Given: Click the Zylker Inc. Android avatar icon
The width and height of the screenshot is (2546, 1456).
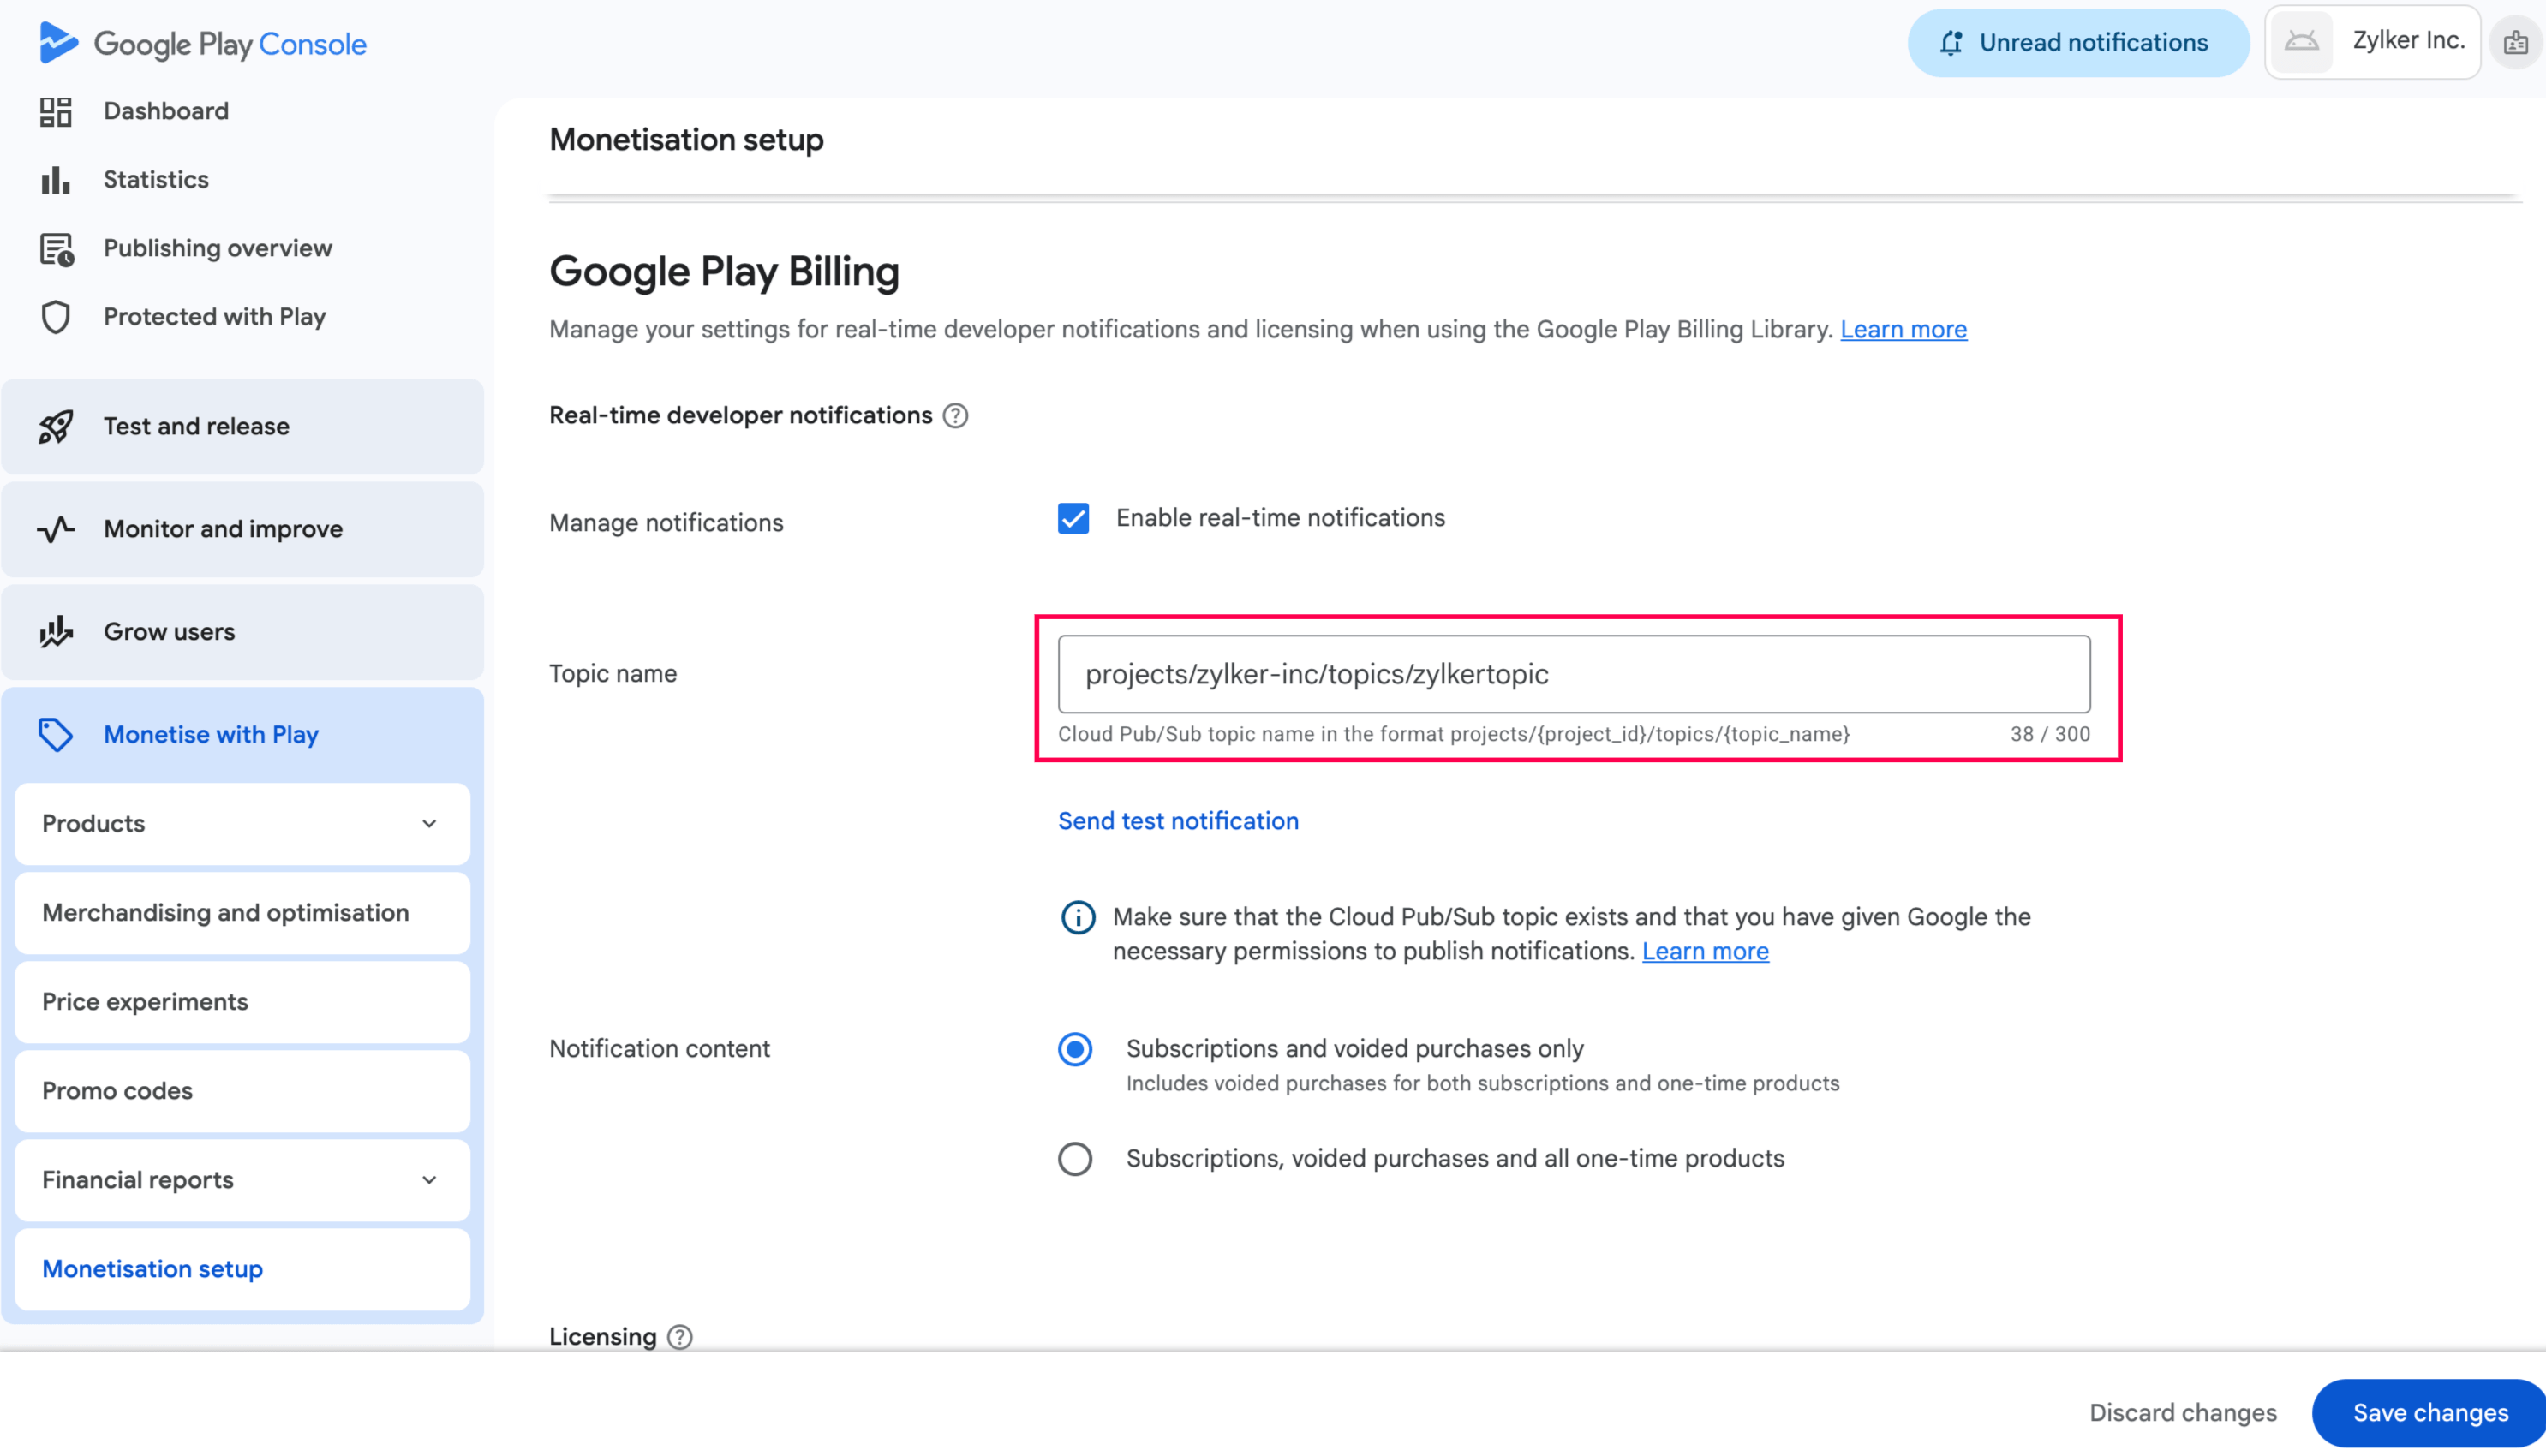Looking at the screenshot, I should (2301, 42).
